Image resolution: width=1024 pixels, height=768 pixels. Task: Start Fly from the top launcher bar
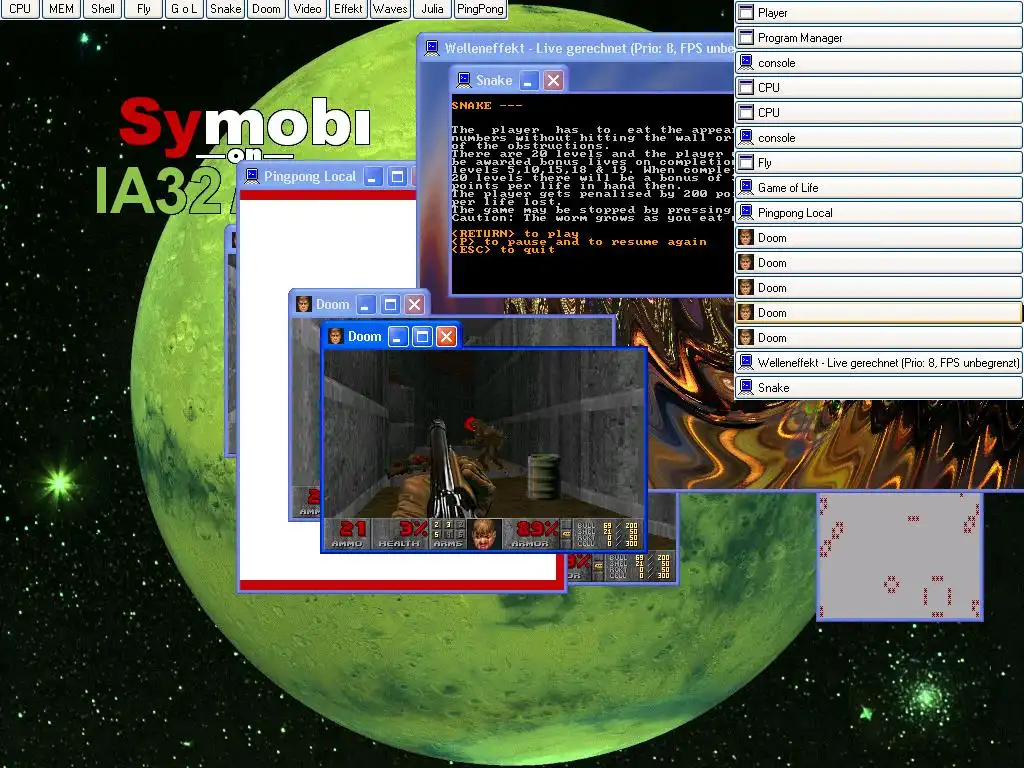pos(144,9)
